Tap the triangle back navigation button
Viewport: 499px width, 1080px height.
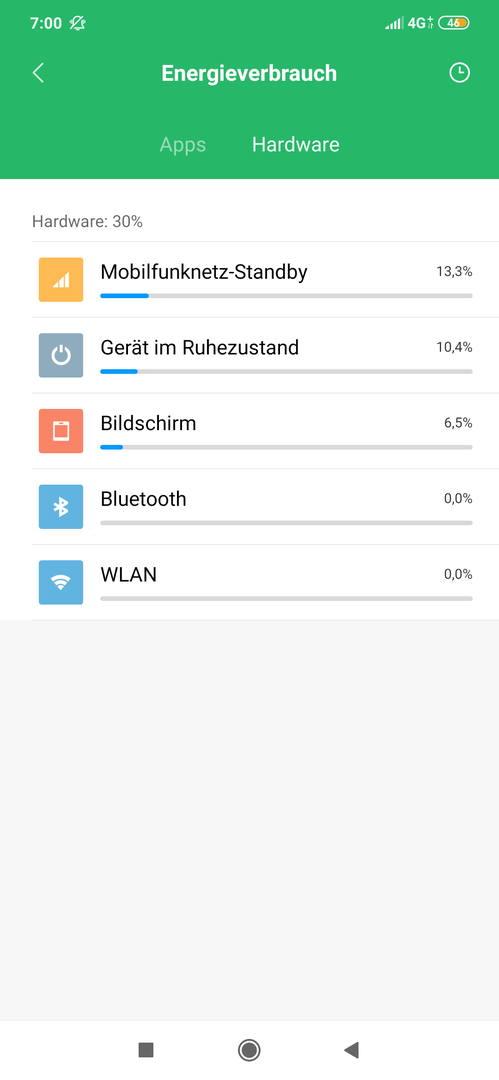point(352,1050)
